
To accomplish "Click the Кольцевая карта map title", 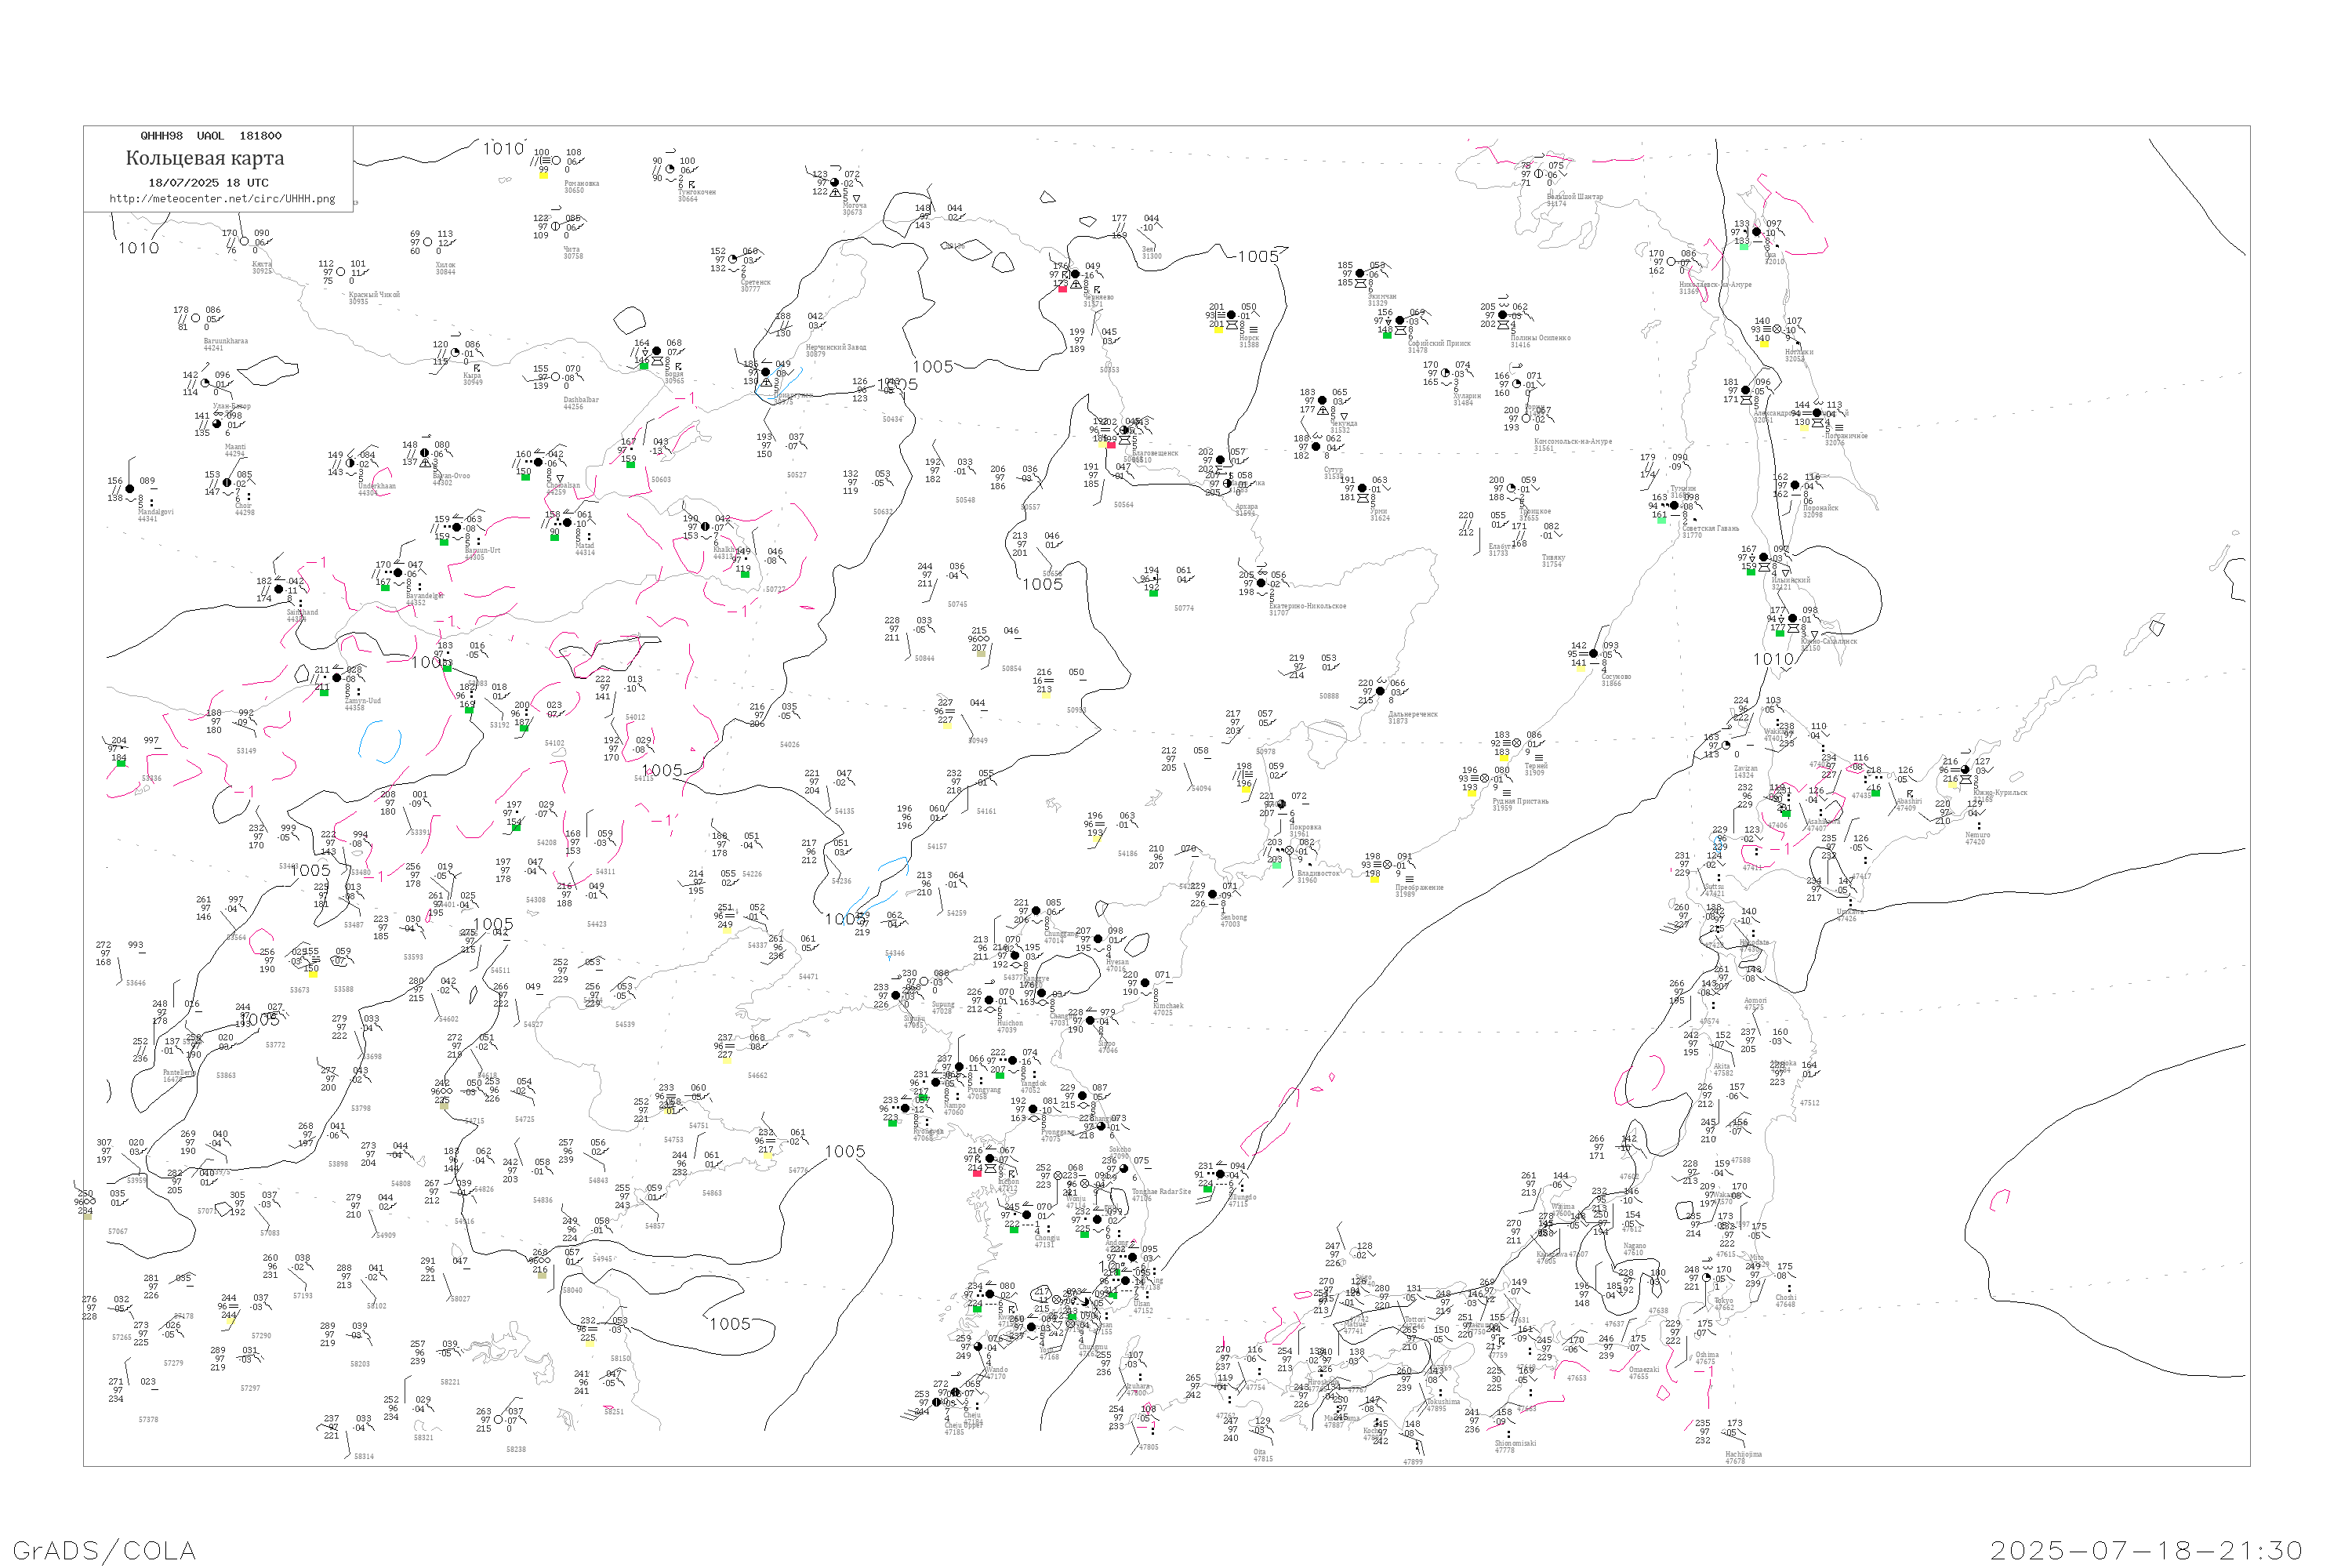I will click(x=205, y=158).
